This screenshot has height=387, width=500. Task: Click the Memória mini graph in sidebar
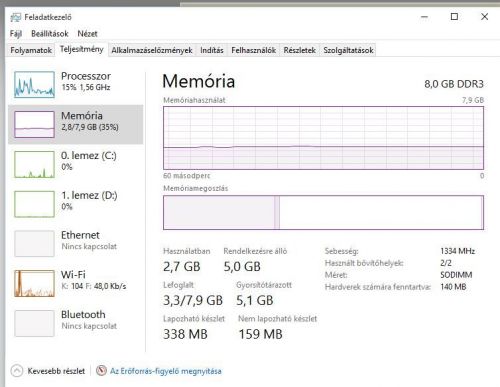coord(34,124)
